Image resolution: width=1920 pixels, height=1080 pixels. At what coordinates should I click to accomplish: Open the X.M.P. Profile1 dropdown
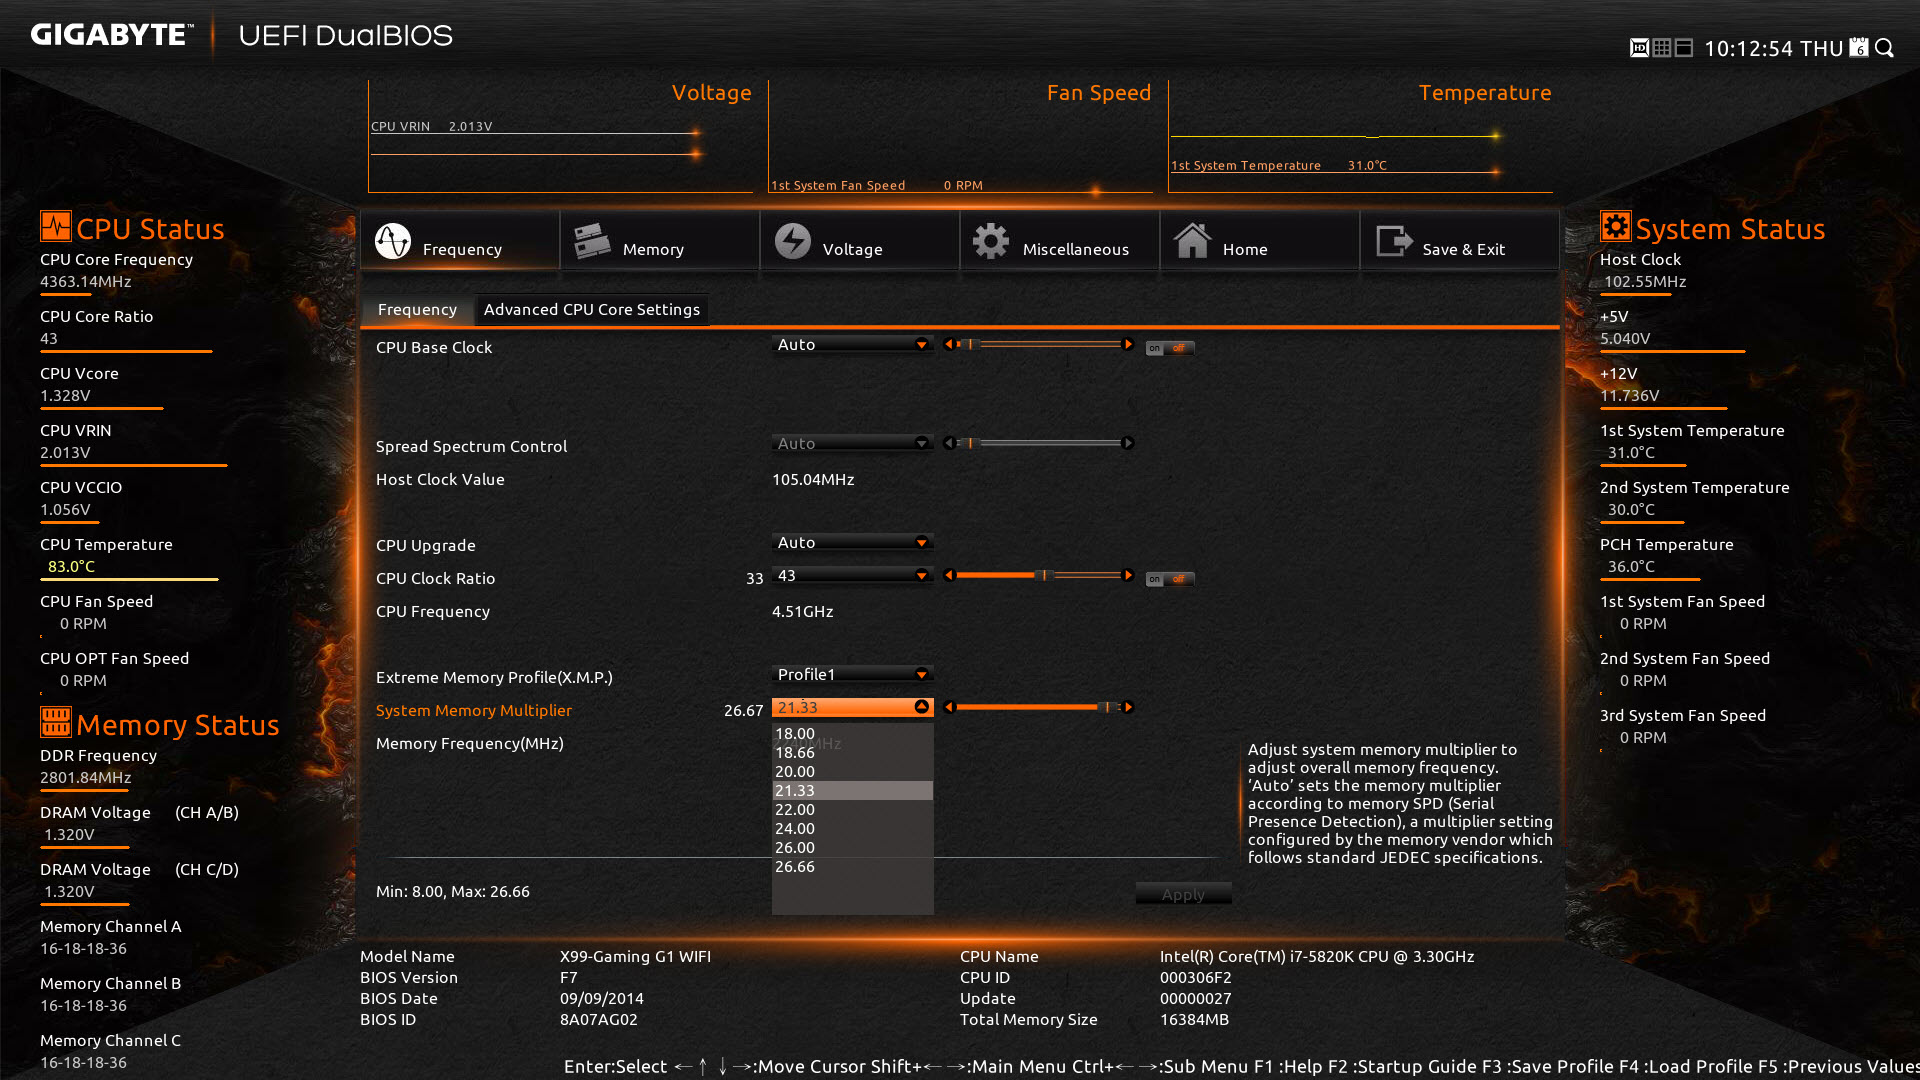(852, 674)
